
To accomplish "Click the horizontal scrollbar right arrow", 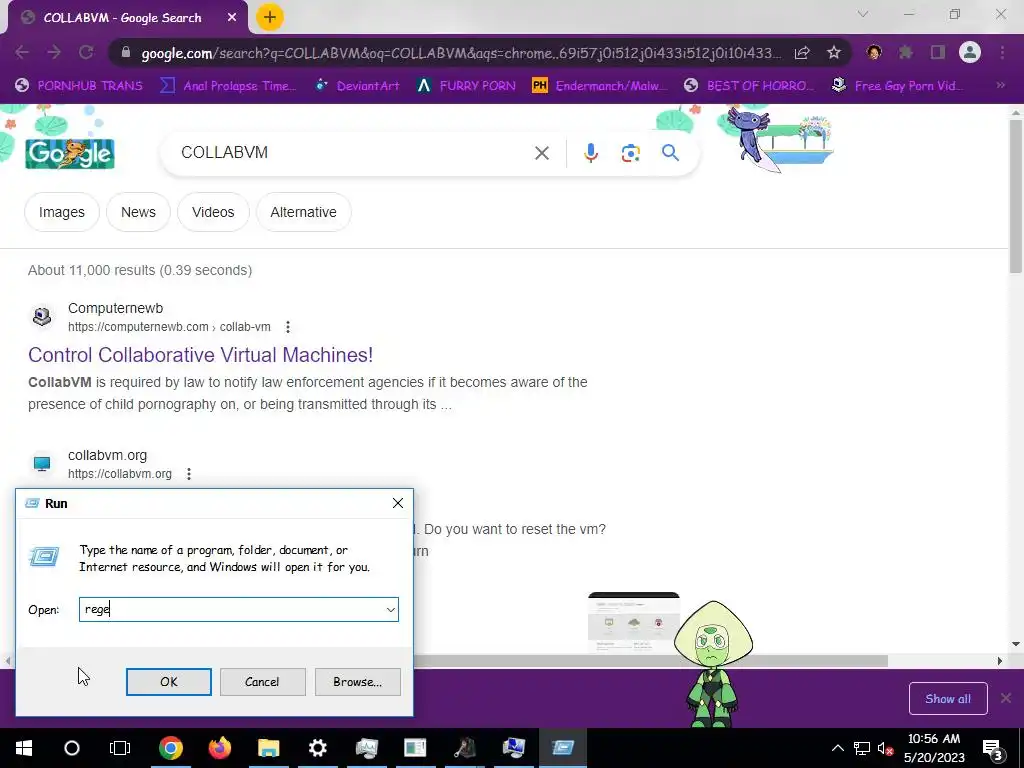I will click(1000, 661).
